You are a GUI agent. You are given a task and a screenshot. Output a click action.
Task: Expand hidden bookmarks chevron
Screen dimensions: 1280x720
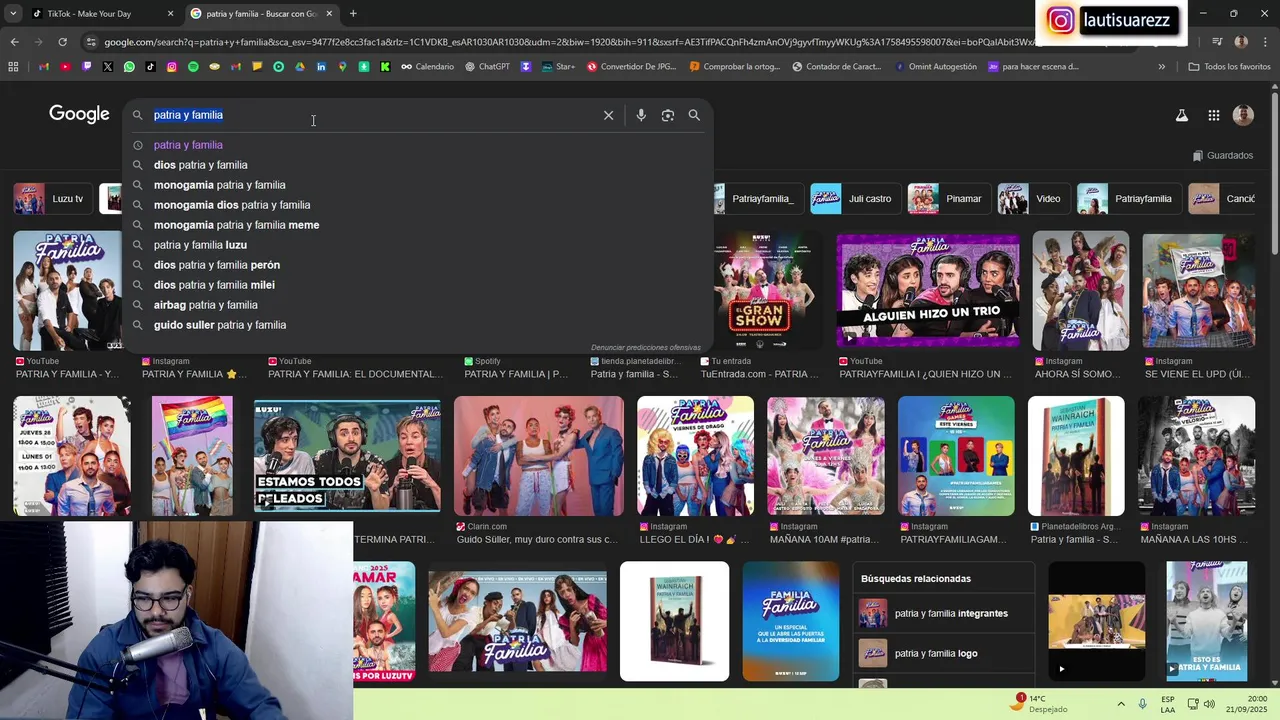(1161, 67)
